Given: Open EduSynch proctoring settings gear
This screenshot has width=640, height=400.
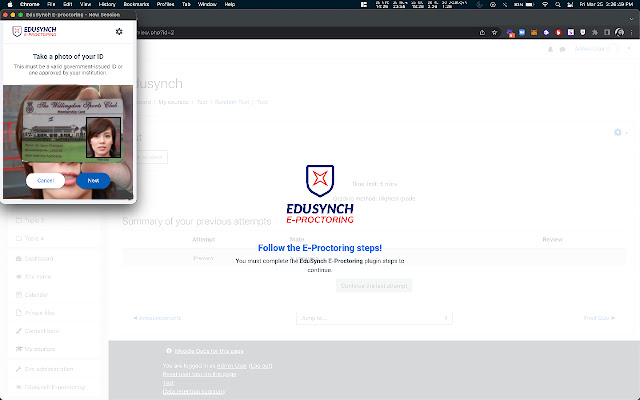Looking at the screenshot, I should click(119, 31).
